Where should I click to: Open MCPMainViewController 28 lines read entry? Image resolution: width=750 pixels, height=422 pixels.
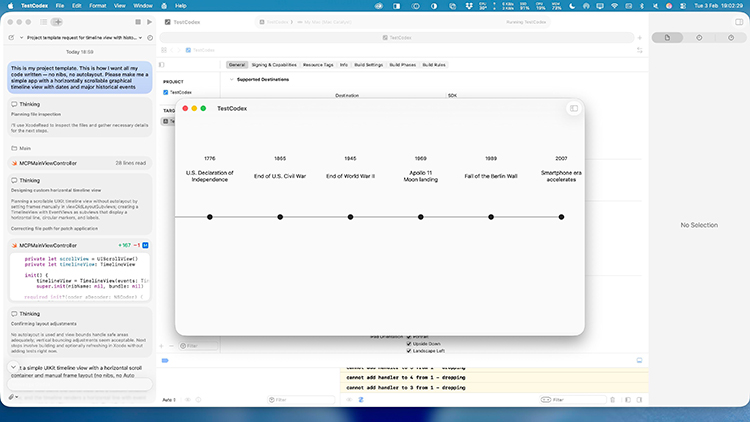click(x=44, y=162)
